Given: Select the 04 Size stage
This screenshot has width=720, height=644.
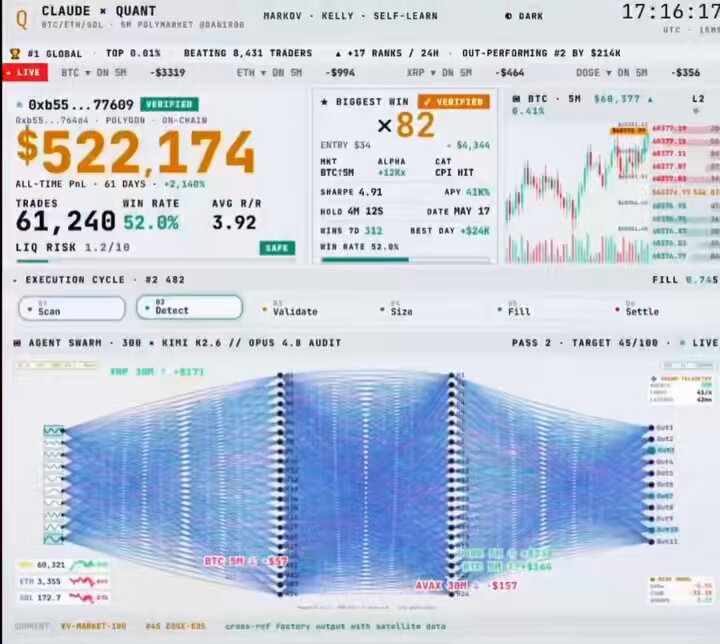Looking at the screenshot, I should click(x=396, y=309).
